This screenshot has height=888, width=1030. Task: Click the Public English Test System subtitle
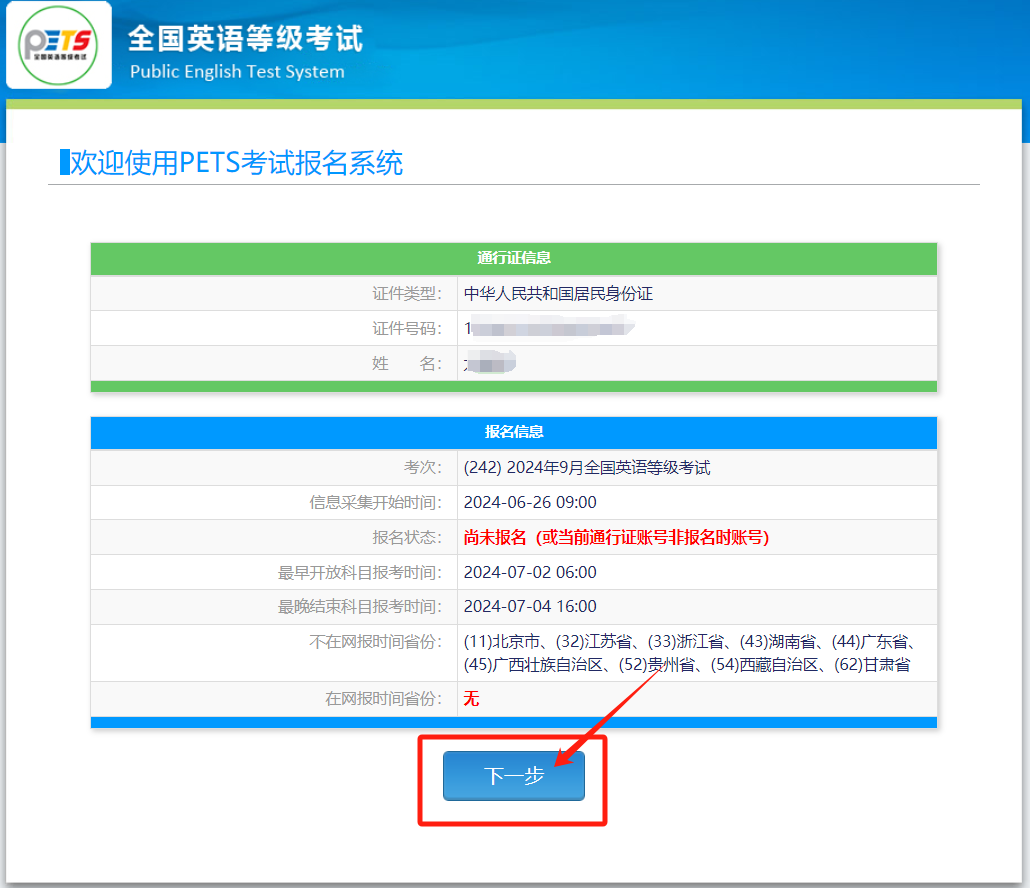coord(237,71)
